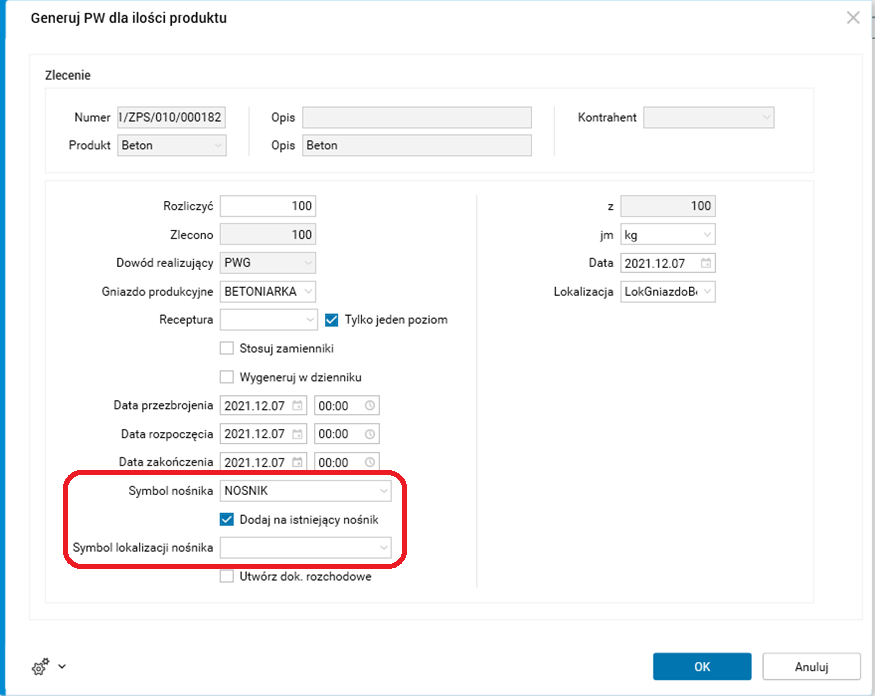The width and height of the screenshot is (875, 696).
Task: Open calendar for Data zakończenia
Action: pyautogui.click(x=298, y=463)
